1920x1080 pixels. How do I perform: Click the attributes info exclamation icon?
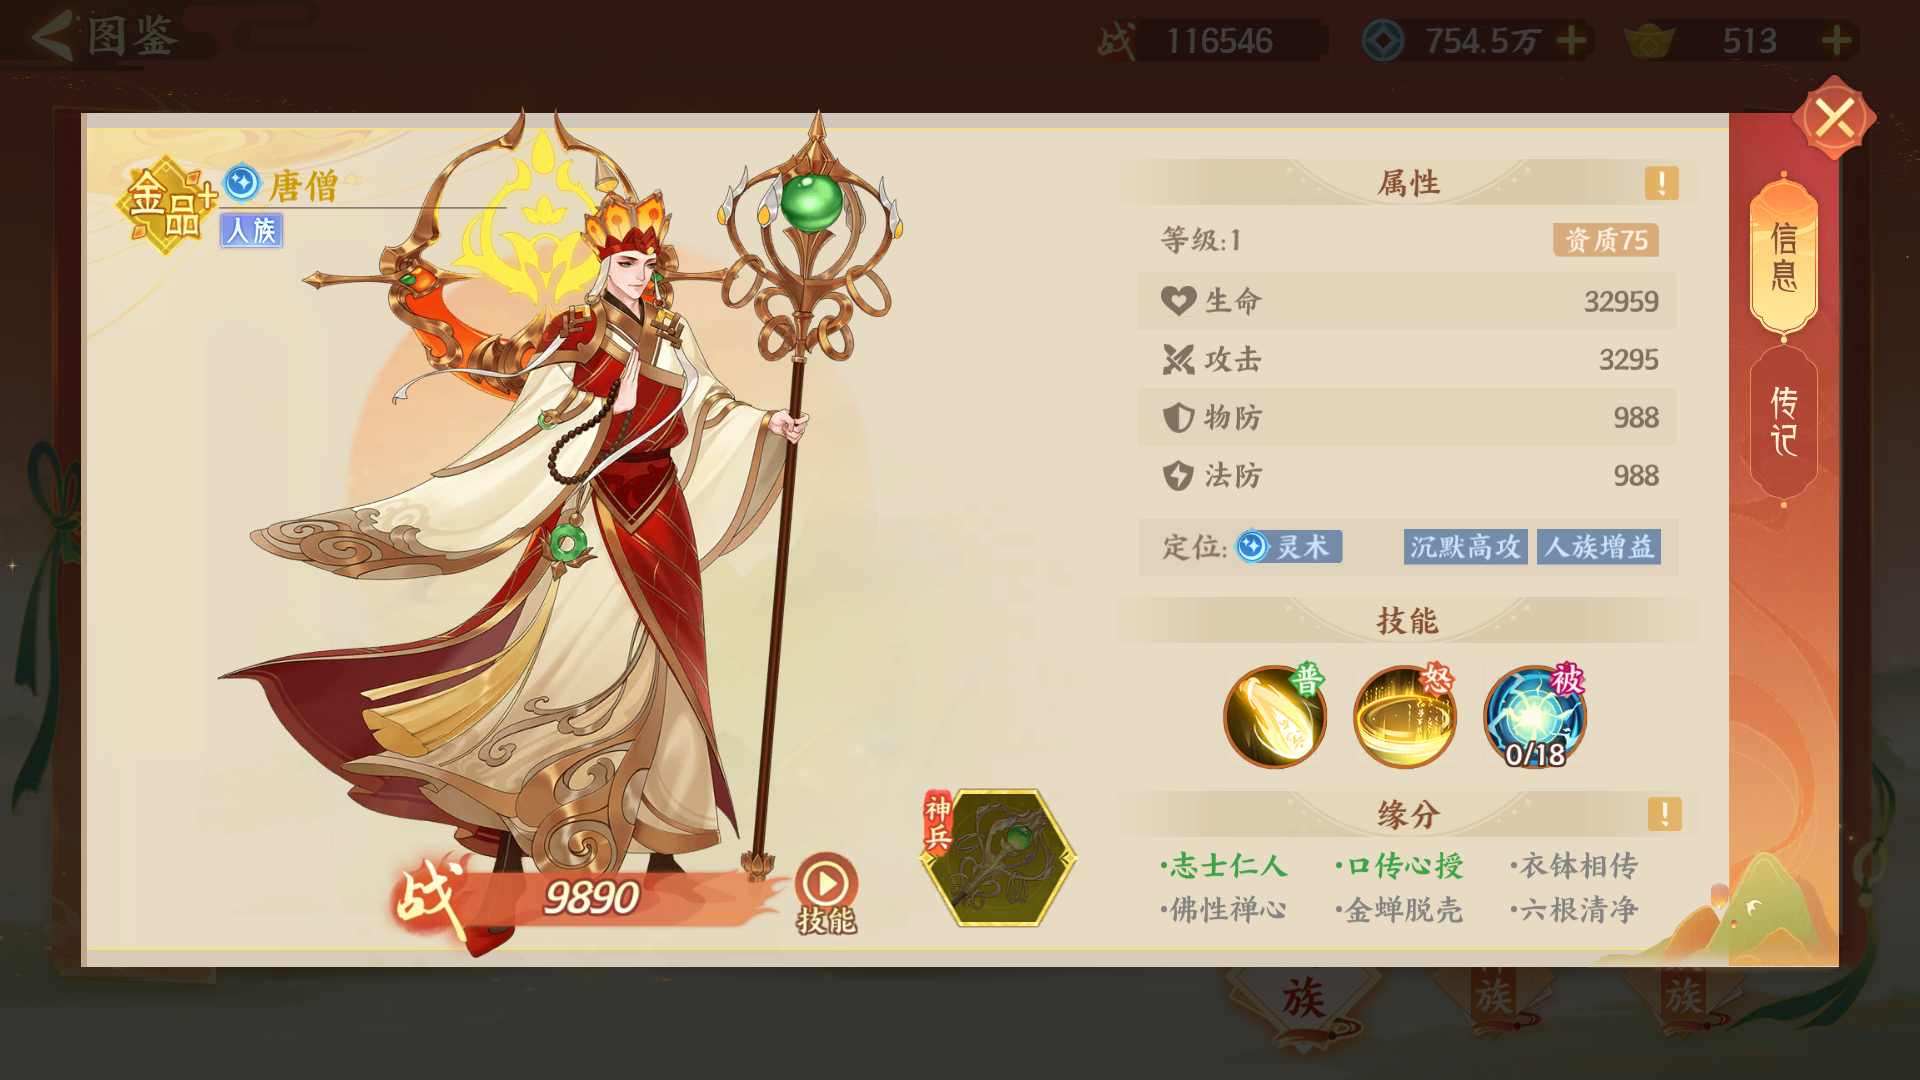click(1661, 183)
